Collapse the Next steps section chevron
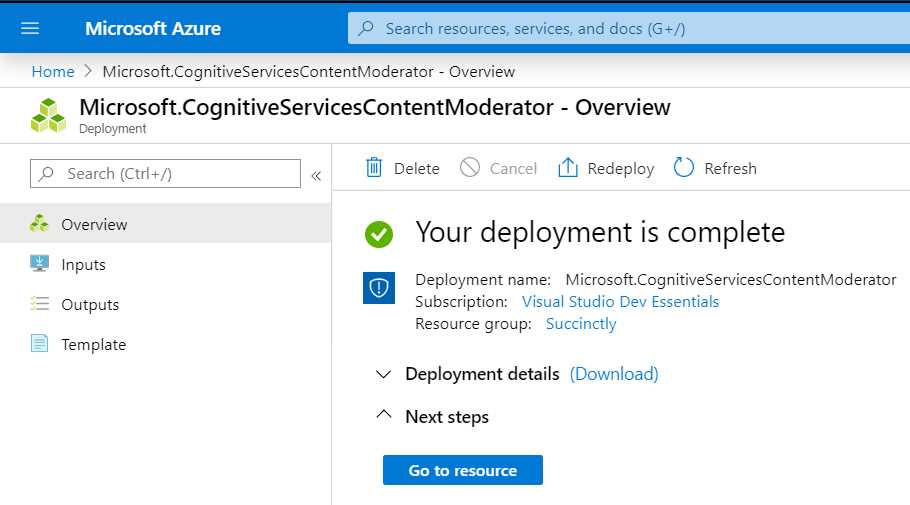The image size is (910, 505). click(384, 414)
